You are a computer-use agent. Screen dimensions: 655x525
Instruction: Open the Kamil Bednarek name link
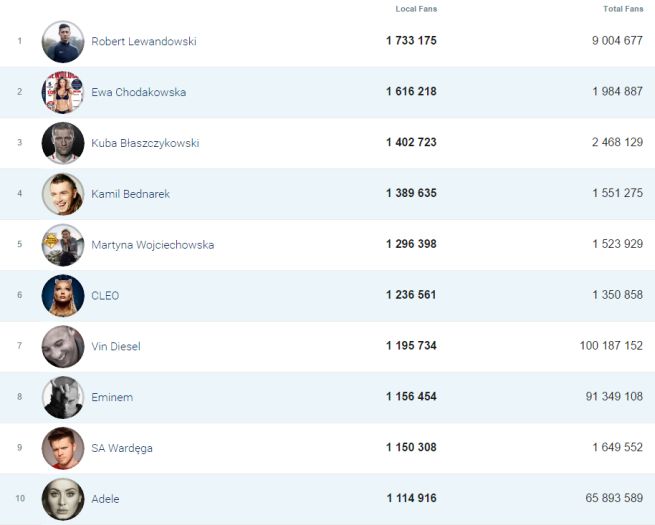tap(130, 194)
